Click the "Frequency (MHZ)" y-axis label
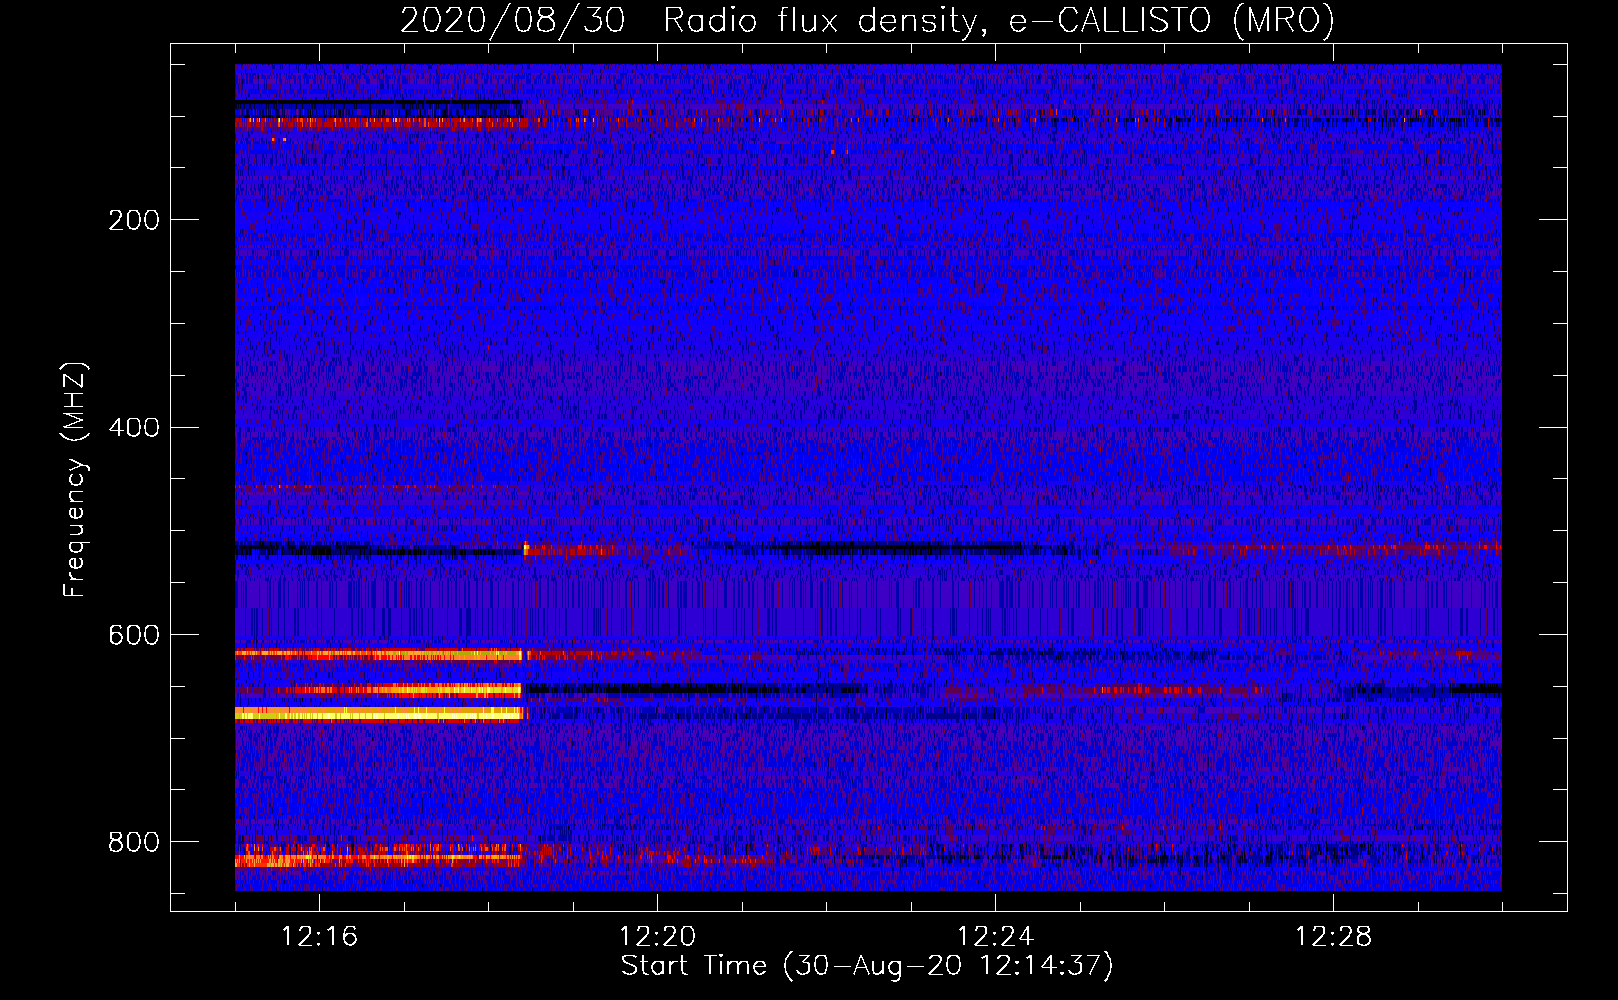Viewport: 1618px width, 1000px height. pos(74,480)
